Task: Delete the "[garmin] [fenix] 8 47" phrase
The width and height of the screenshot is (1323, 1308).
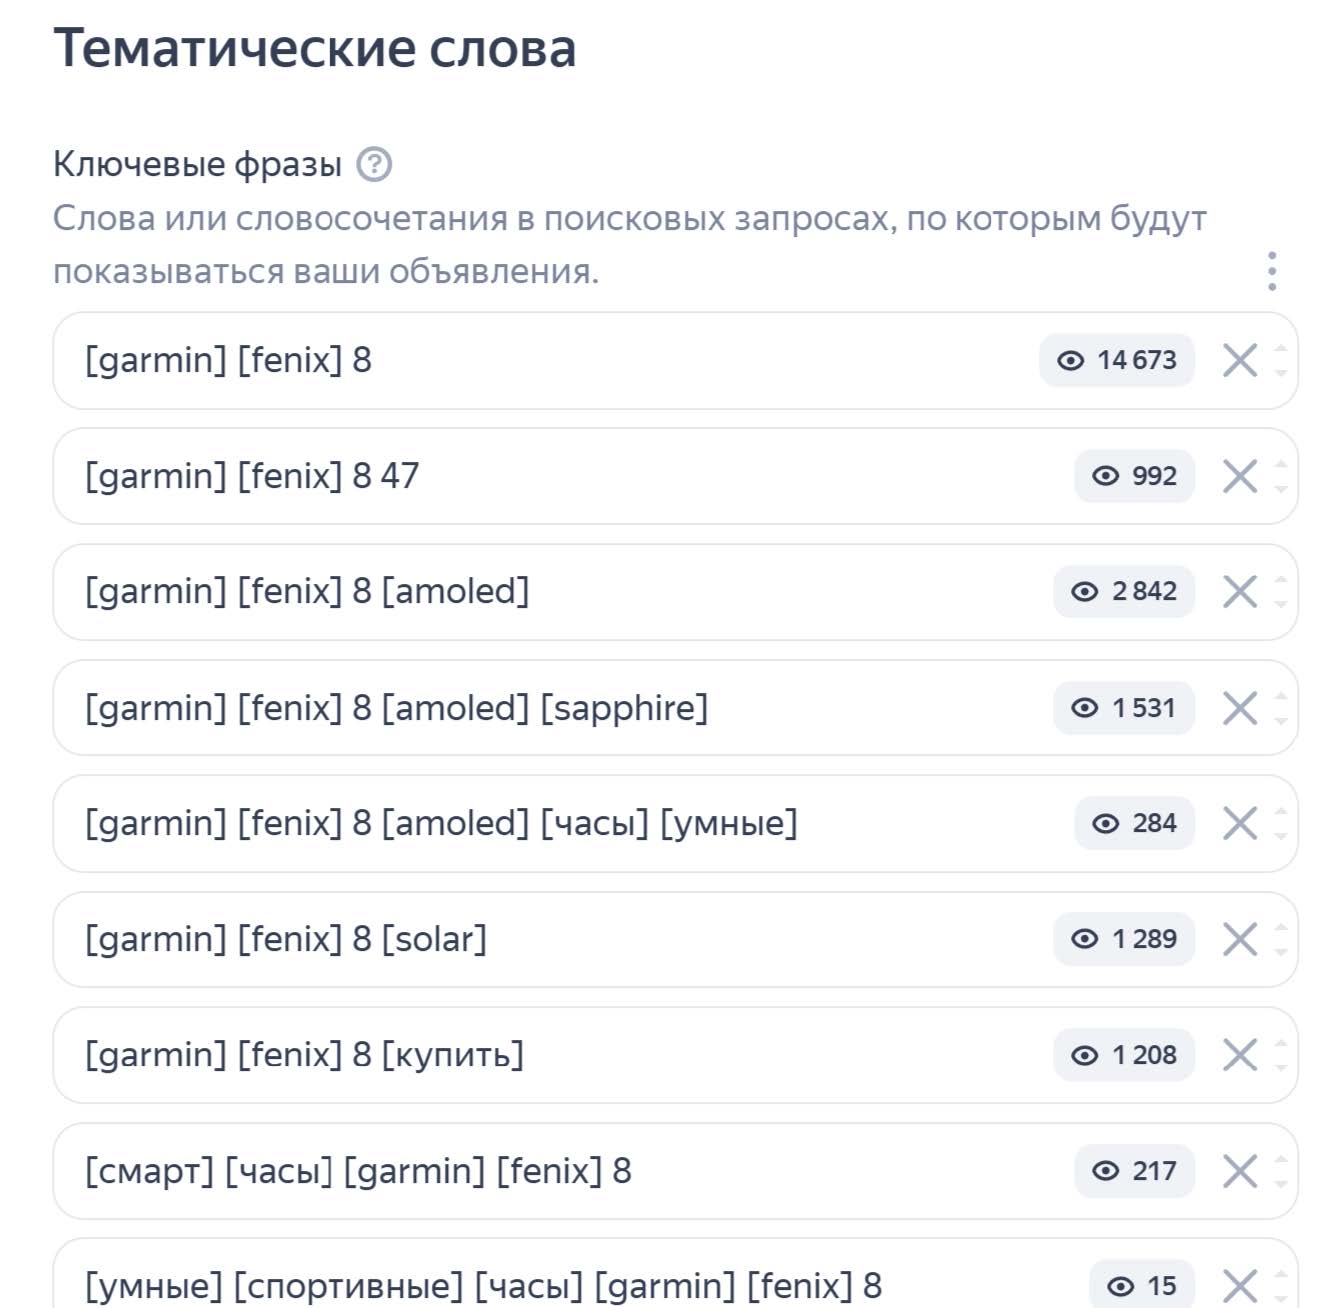Action: click(x=1240, y=476)
